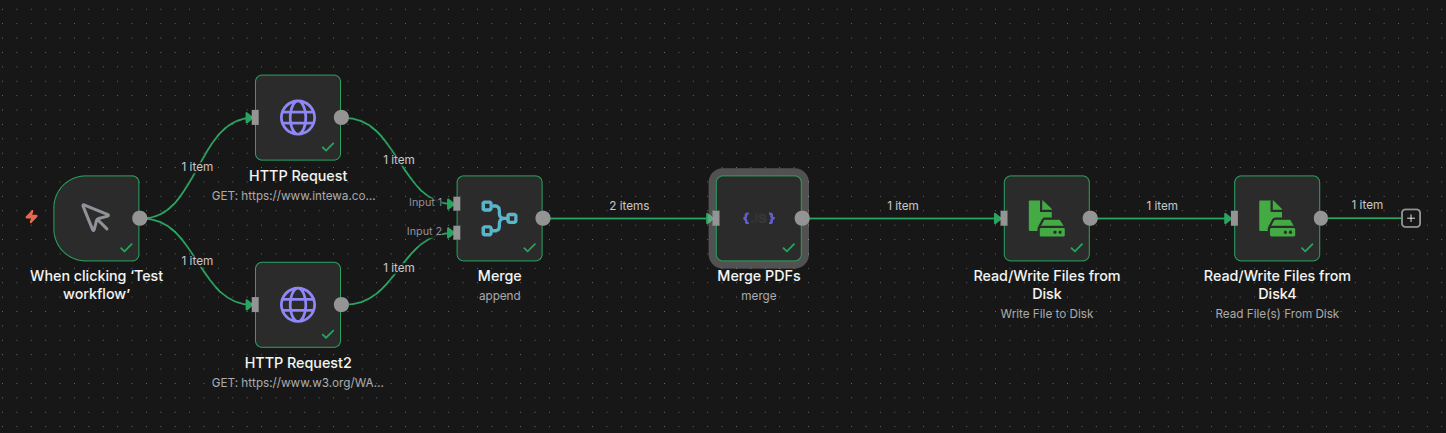The height and width of the screenshot is (433, 1446).
Task: Click the manual trigger cursor node icon
Action: tap(96, 218)
